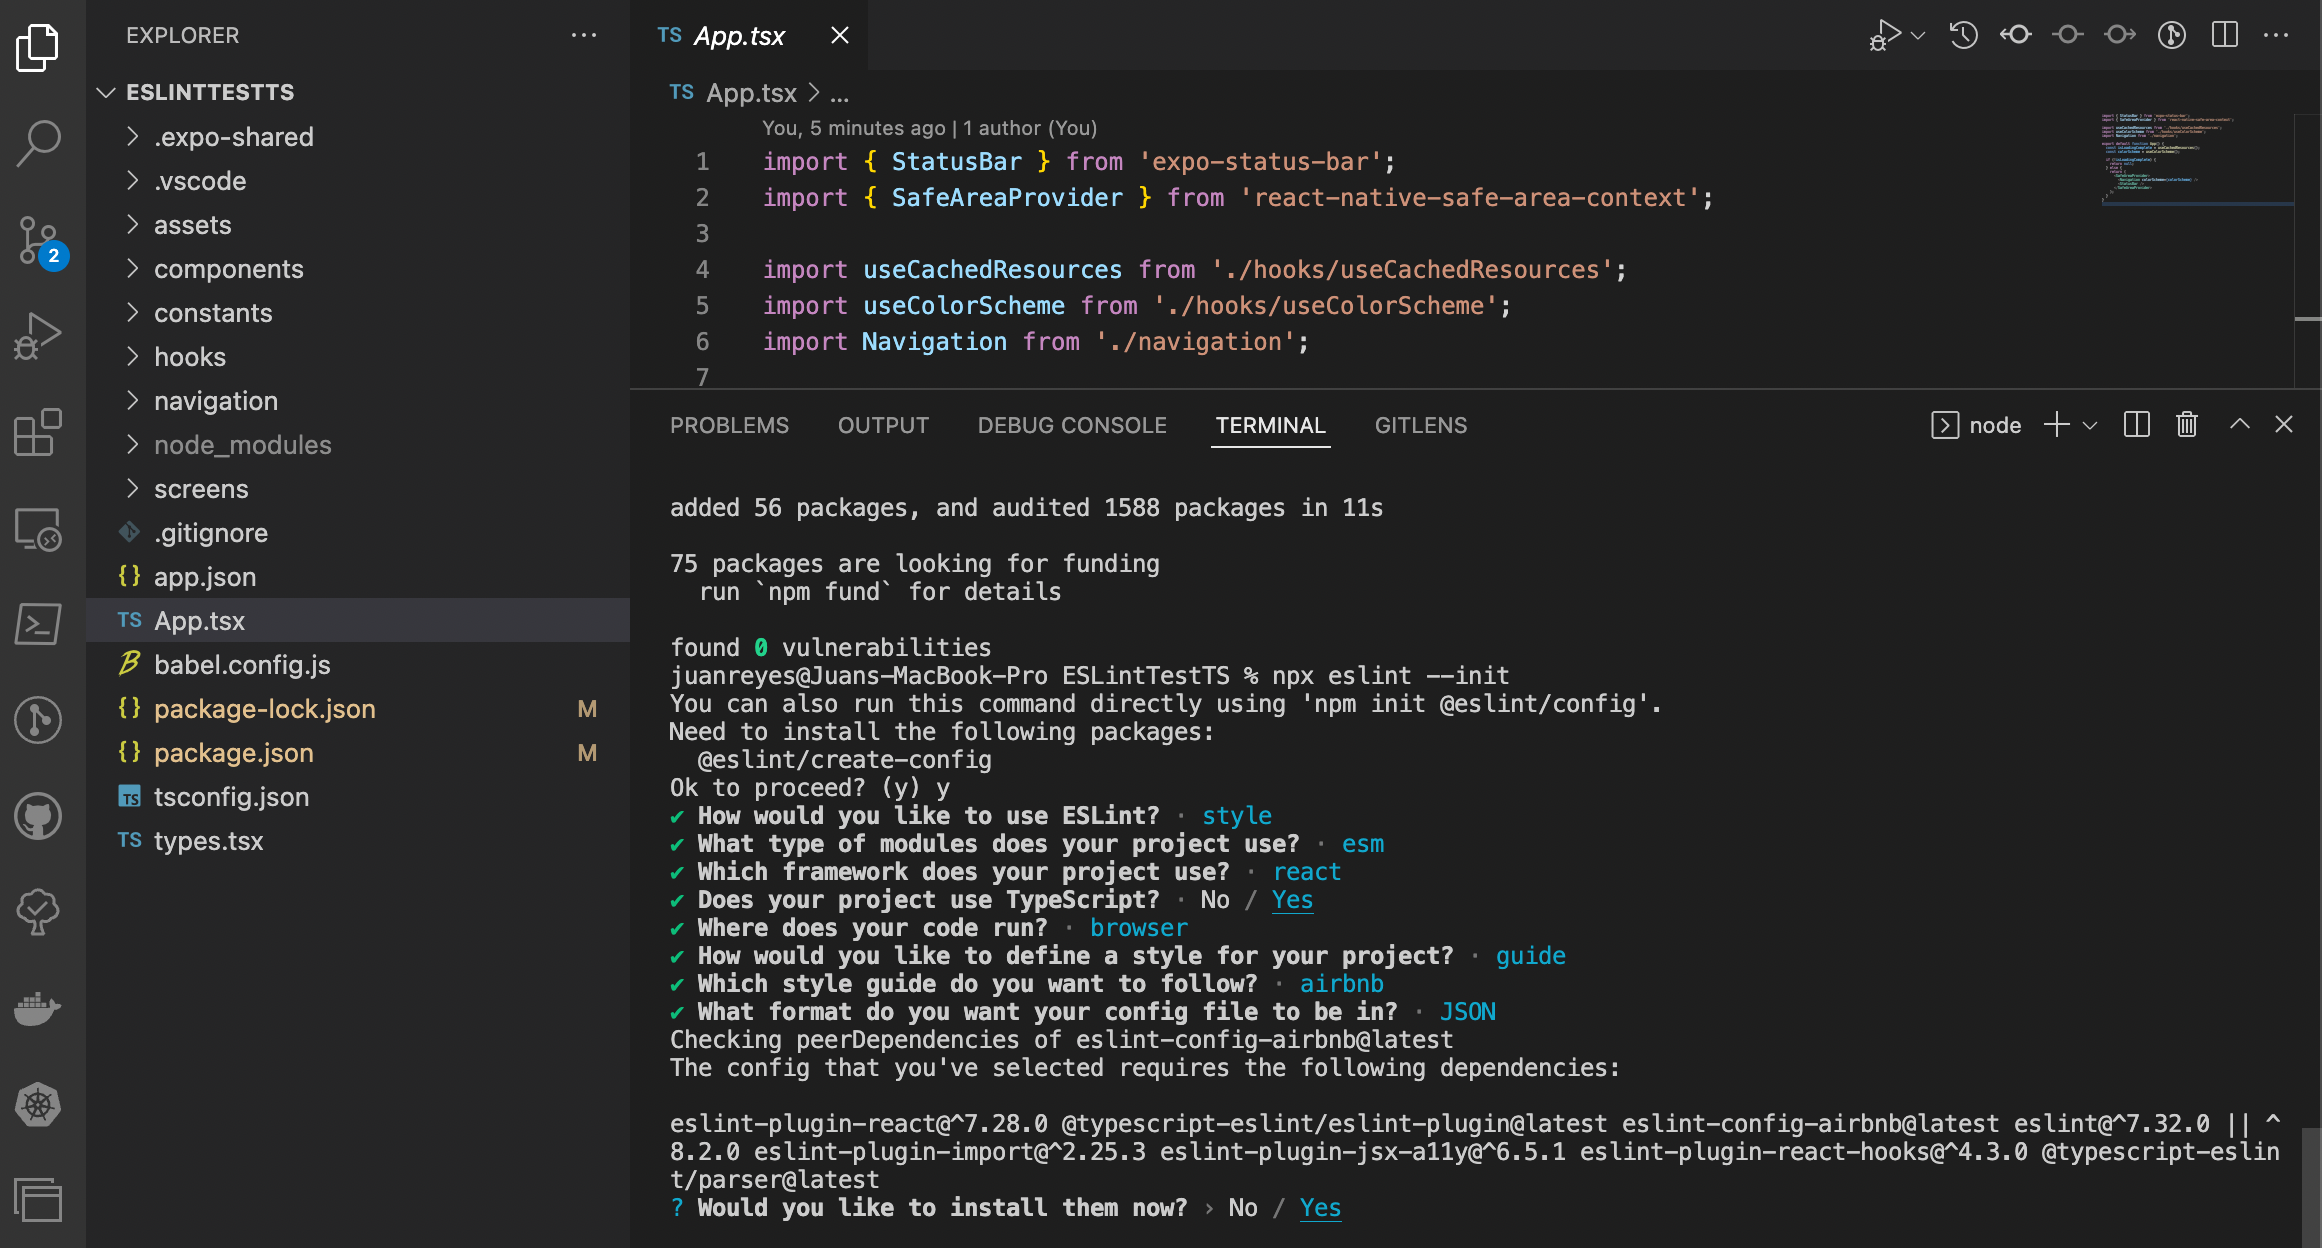Viewport: 2322px width, 1248px height.
Task: Kill the terminal with trash icon
Action: coord(2187,425)
